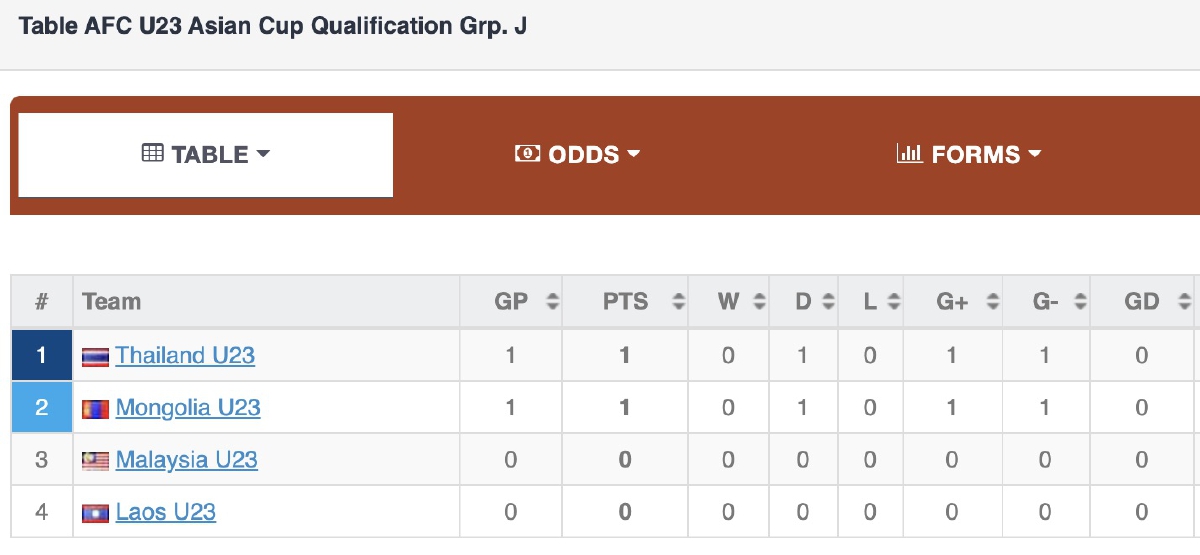Sort table by PTS column arrows

pyautogui.click(x=679, y=302)
